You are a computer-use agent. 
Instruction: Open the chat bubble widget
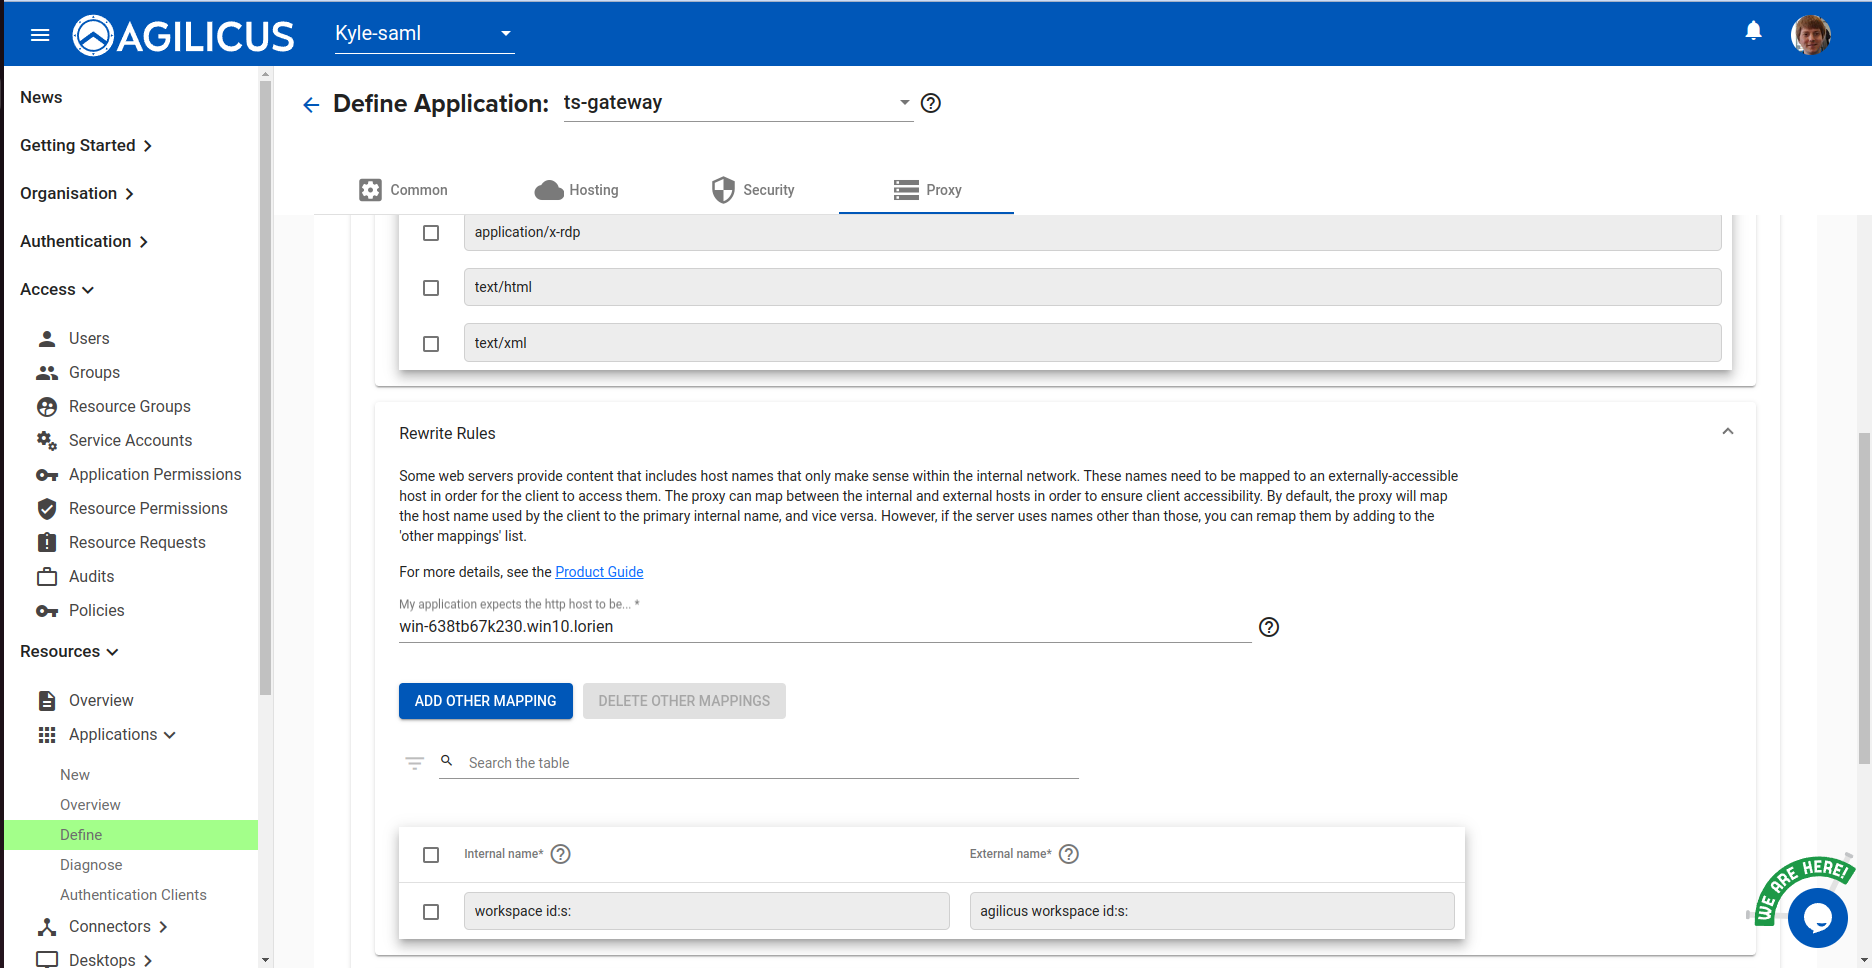pos(1817,918)
